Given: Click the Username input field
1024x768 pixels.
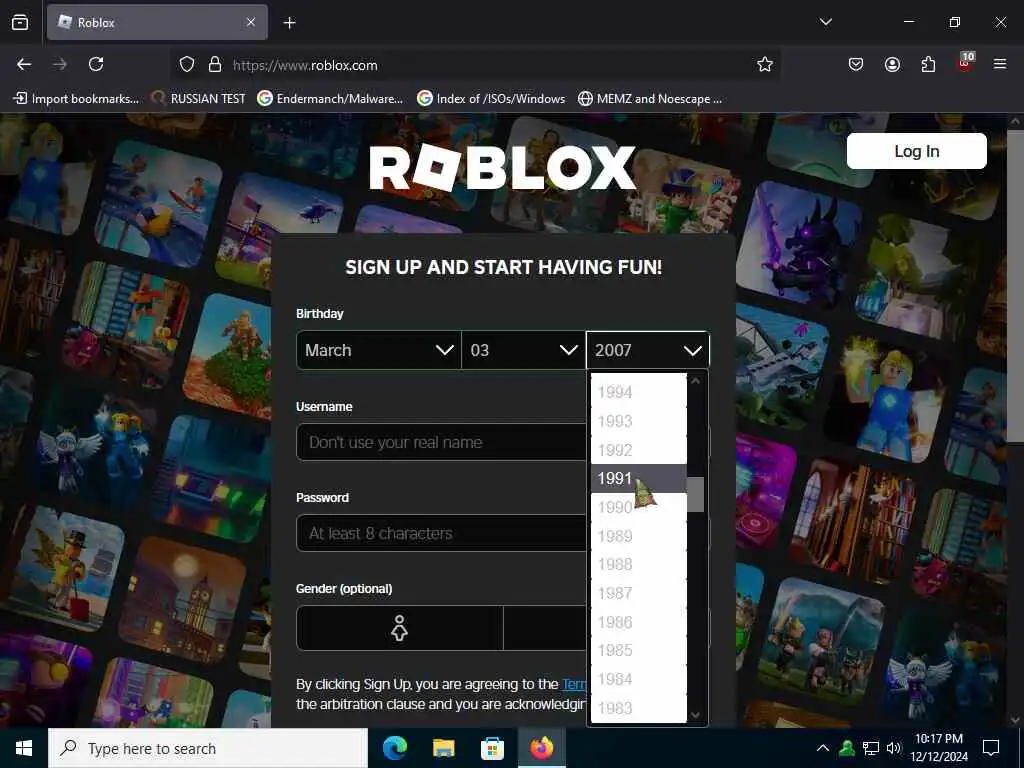Looking at the screenshot, I should point(441,442).
